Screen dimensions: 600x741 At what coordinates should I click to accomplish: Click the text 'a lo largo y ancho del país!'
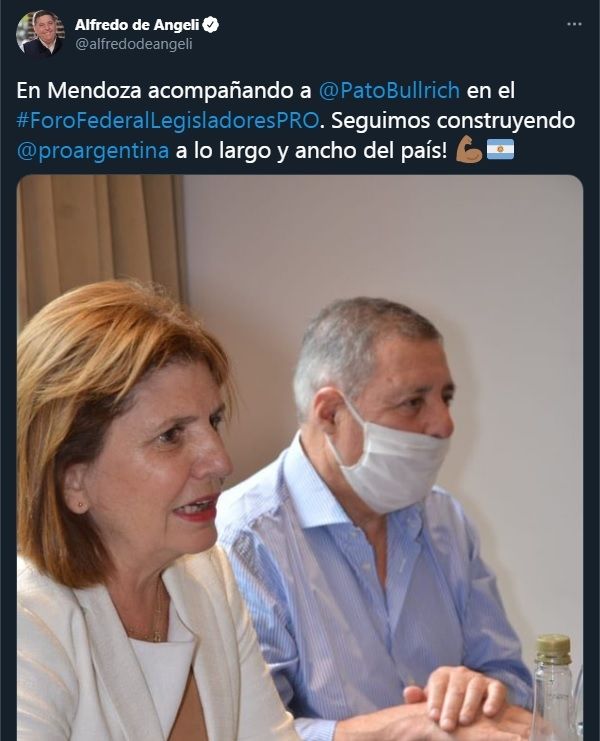point(311,151)
